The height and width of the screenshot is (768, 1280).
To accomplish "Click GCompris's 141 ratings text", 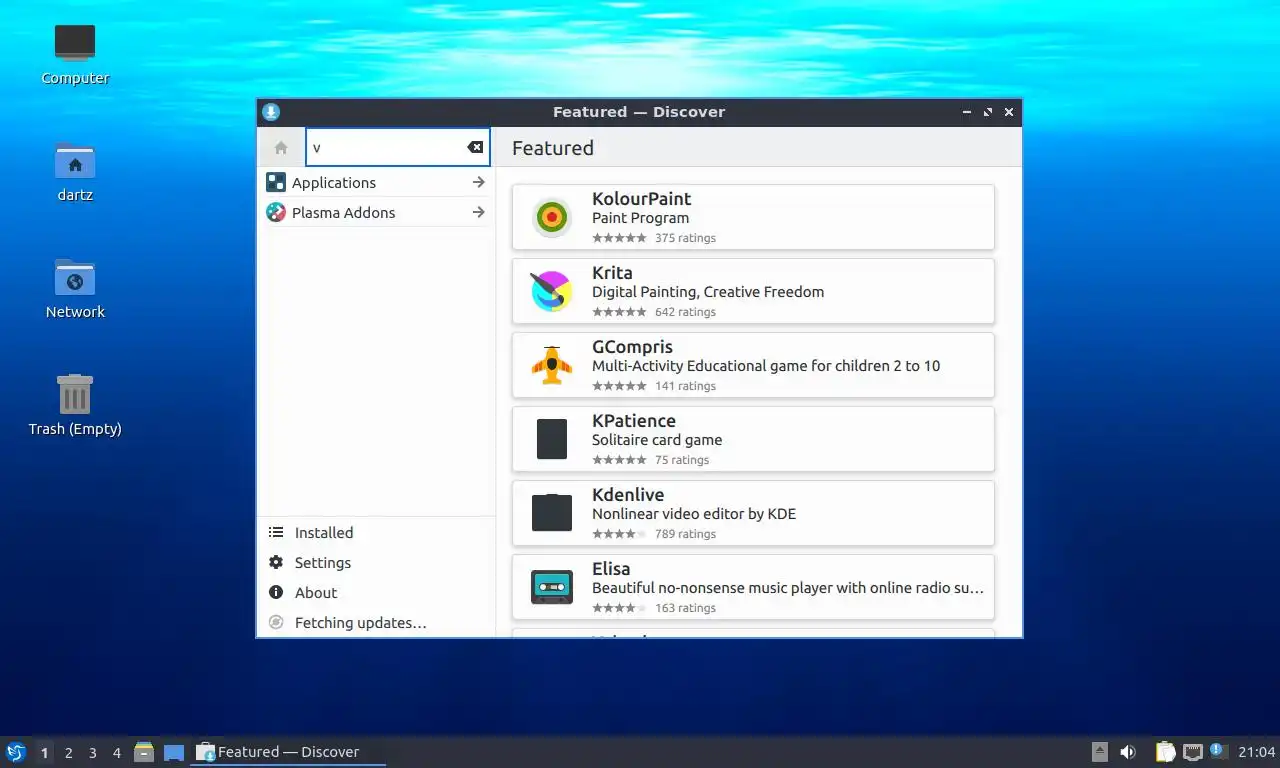I will coord(685,386).
